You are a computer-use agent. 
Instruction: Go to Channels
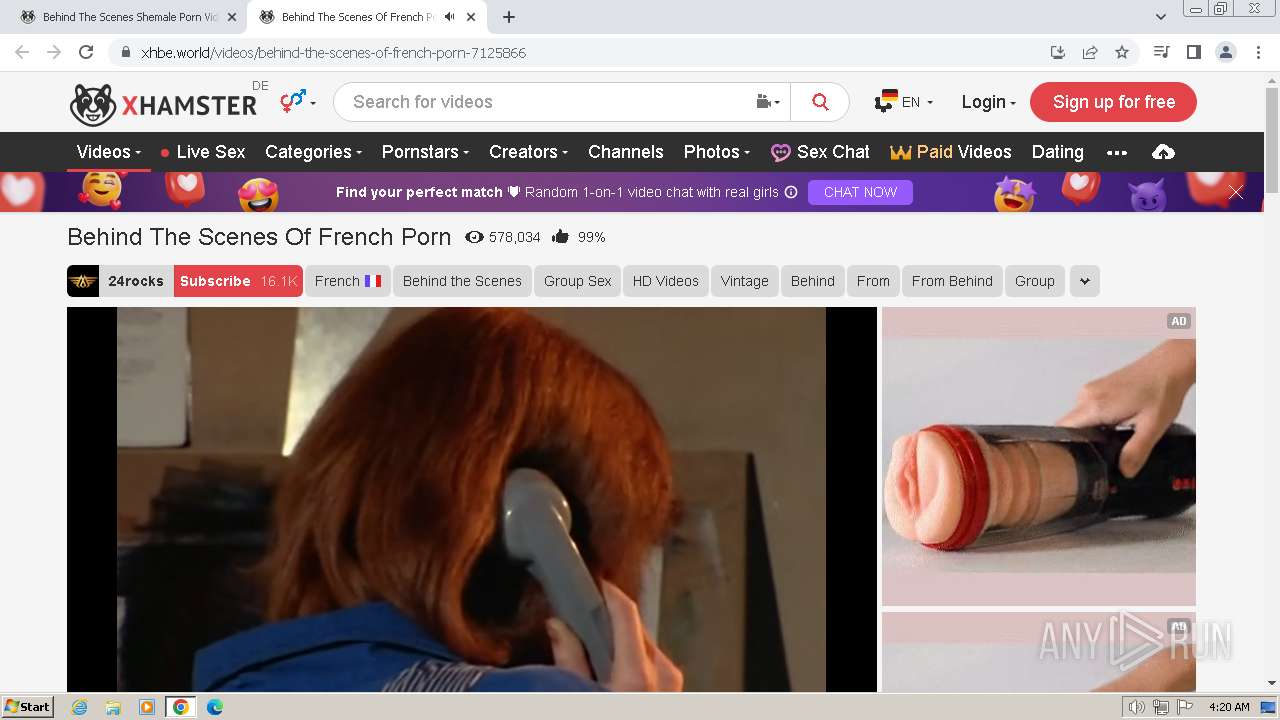626,152
